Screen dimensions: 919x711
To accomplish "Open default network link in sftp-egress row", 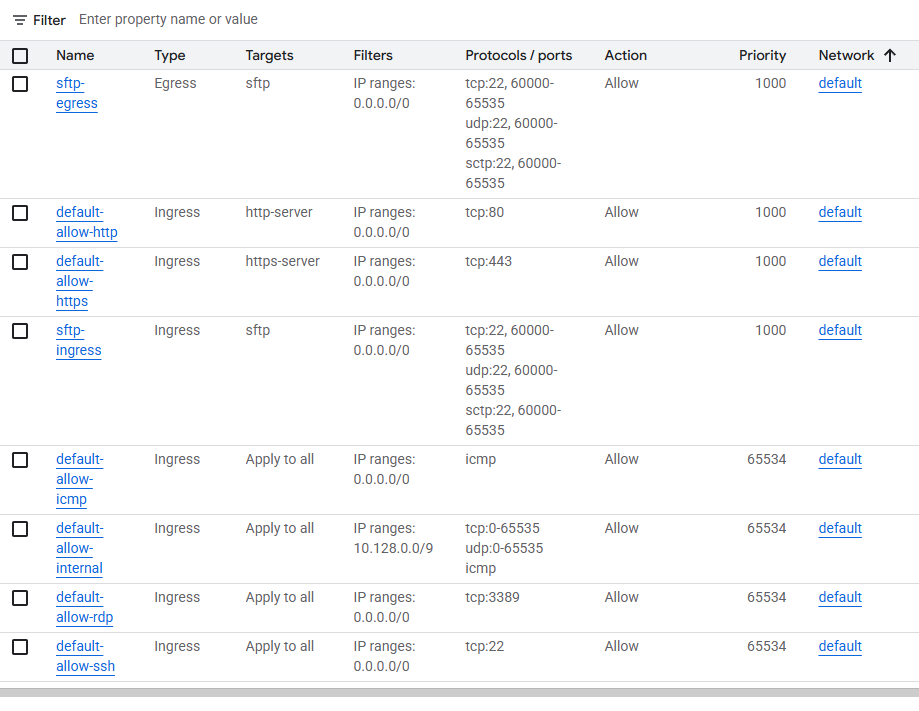I will click(x=839, y=84).
